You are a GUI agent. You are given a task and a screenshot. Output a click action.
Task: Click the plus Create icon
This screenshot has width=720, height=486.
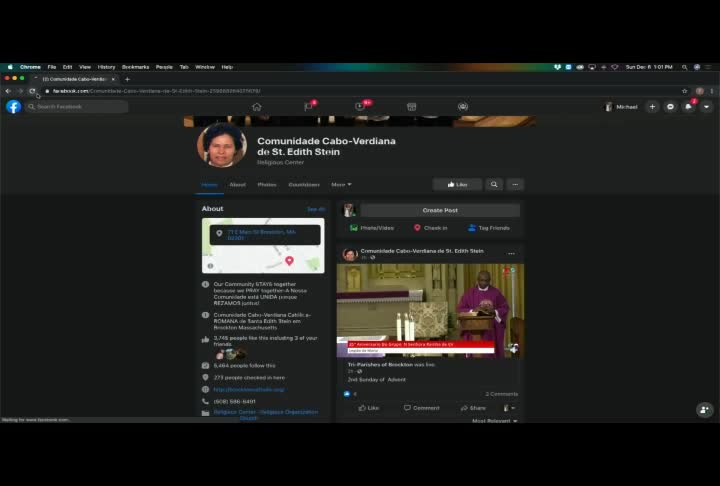tap(652, 107)
